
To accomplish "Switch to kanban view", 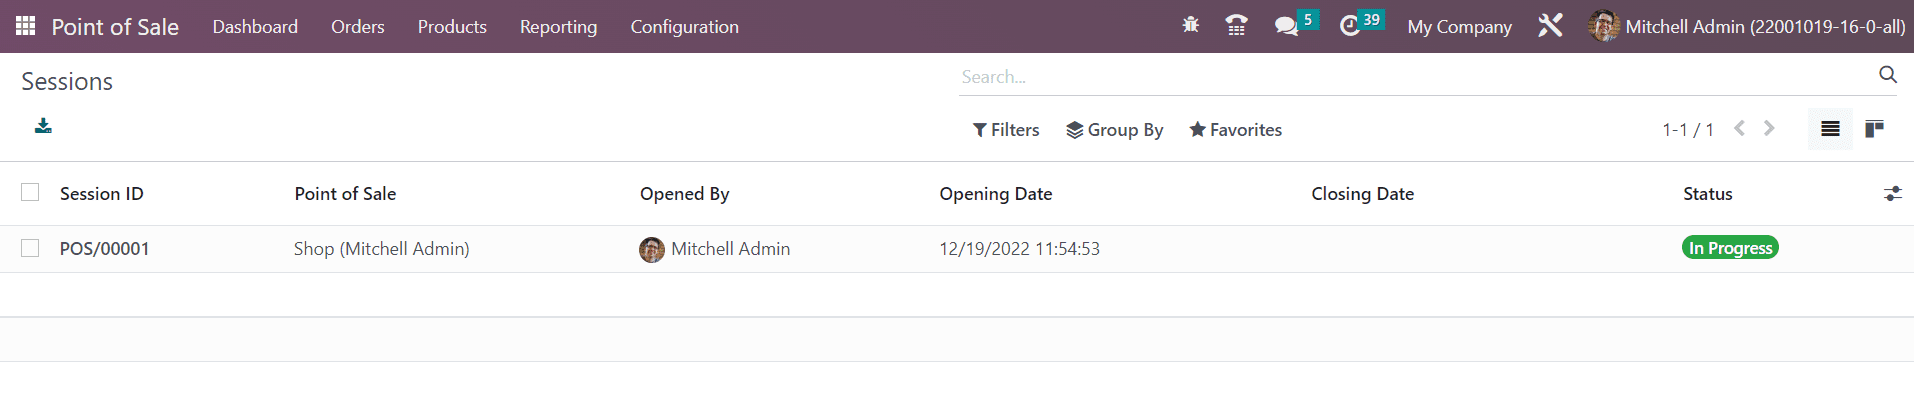I will (1875, 129).
